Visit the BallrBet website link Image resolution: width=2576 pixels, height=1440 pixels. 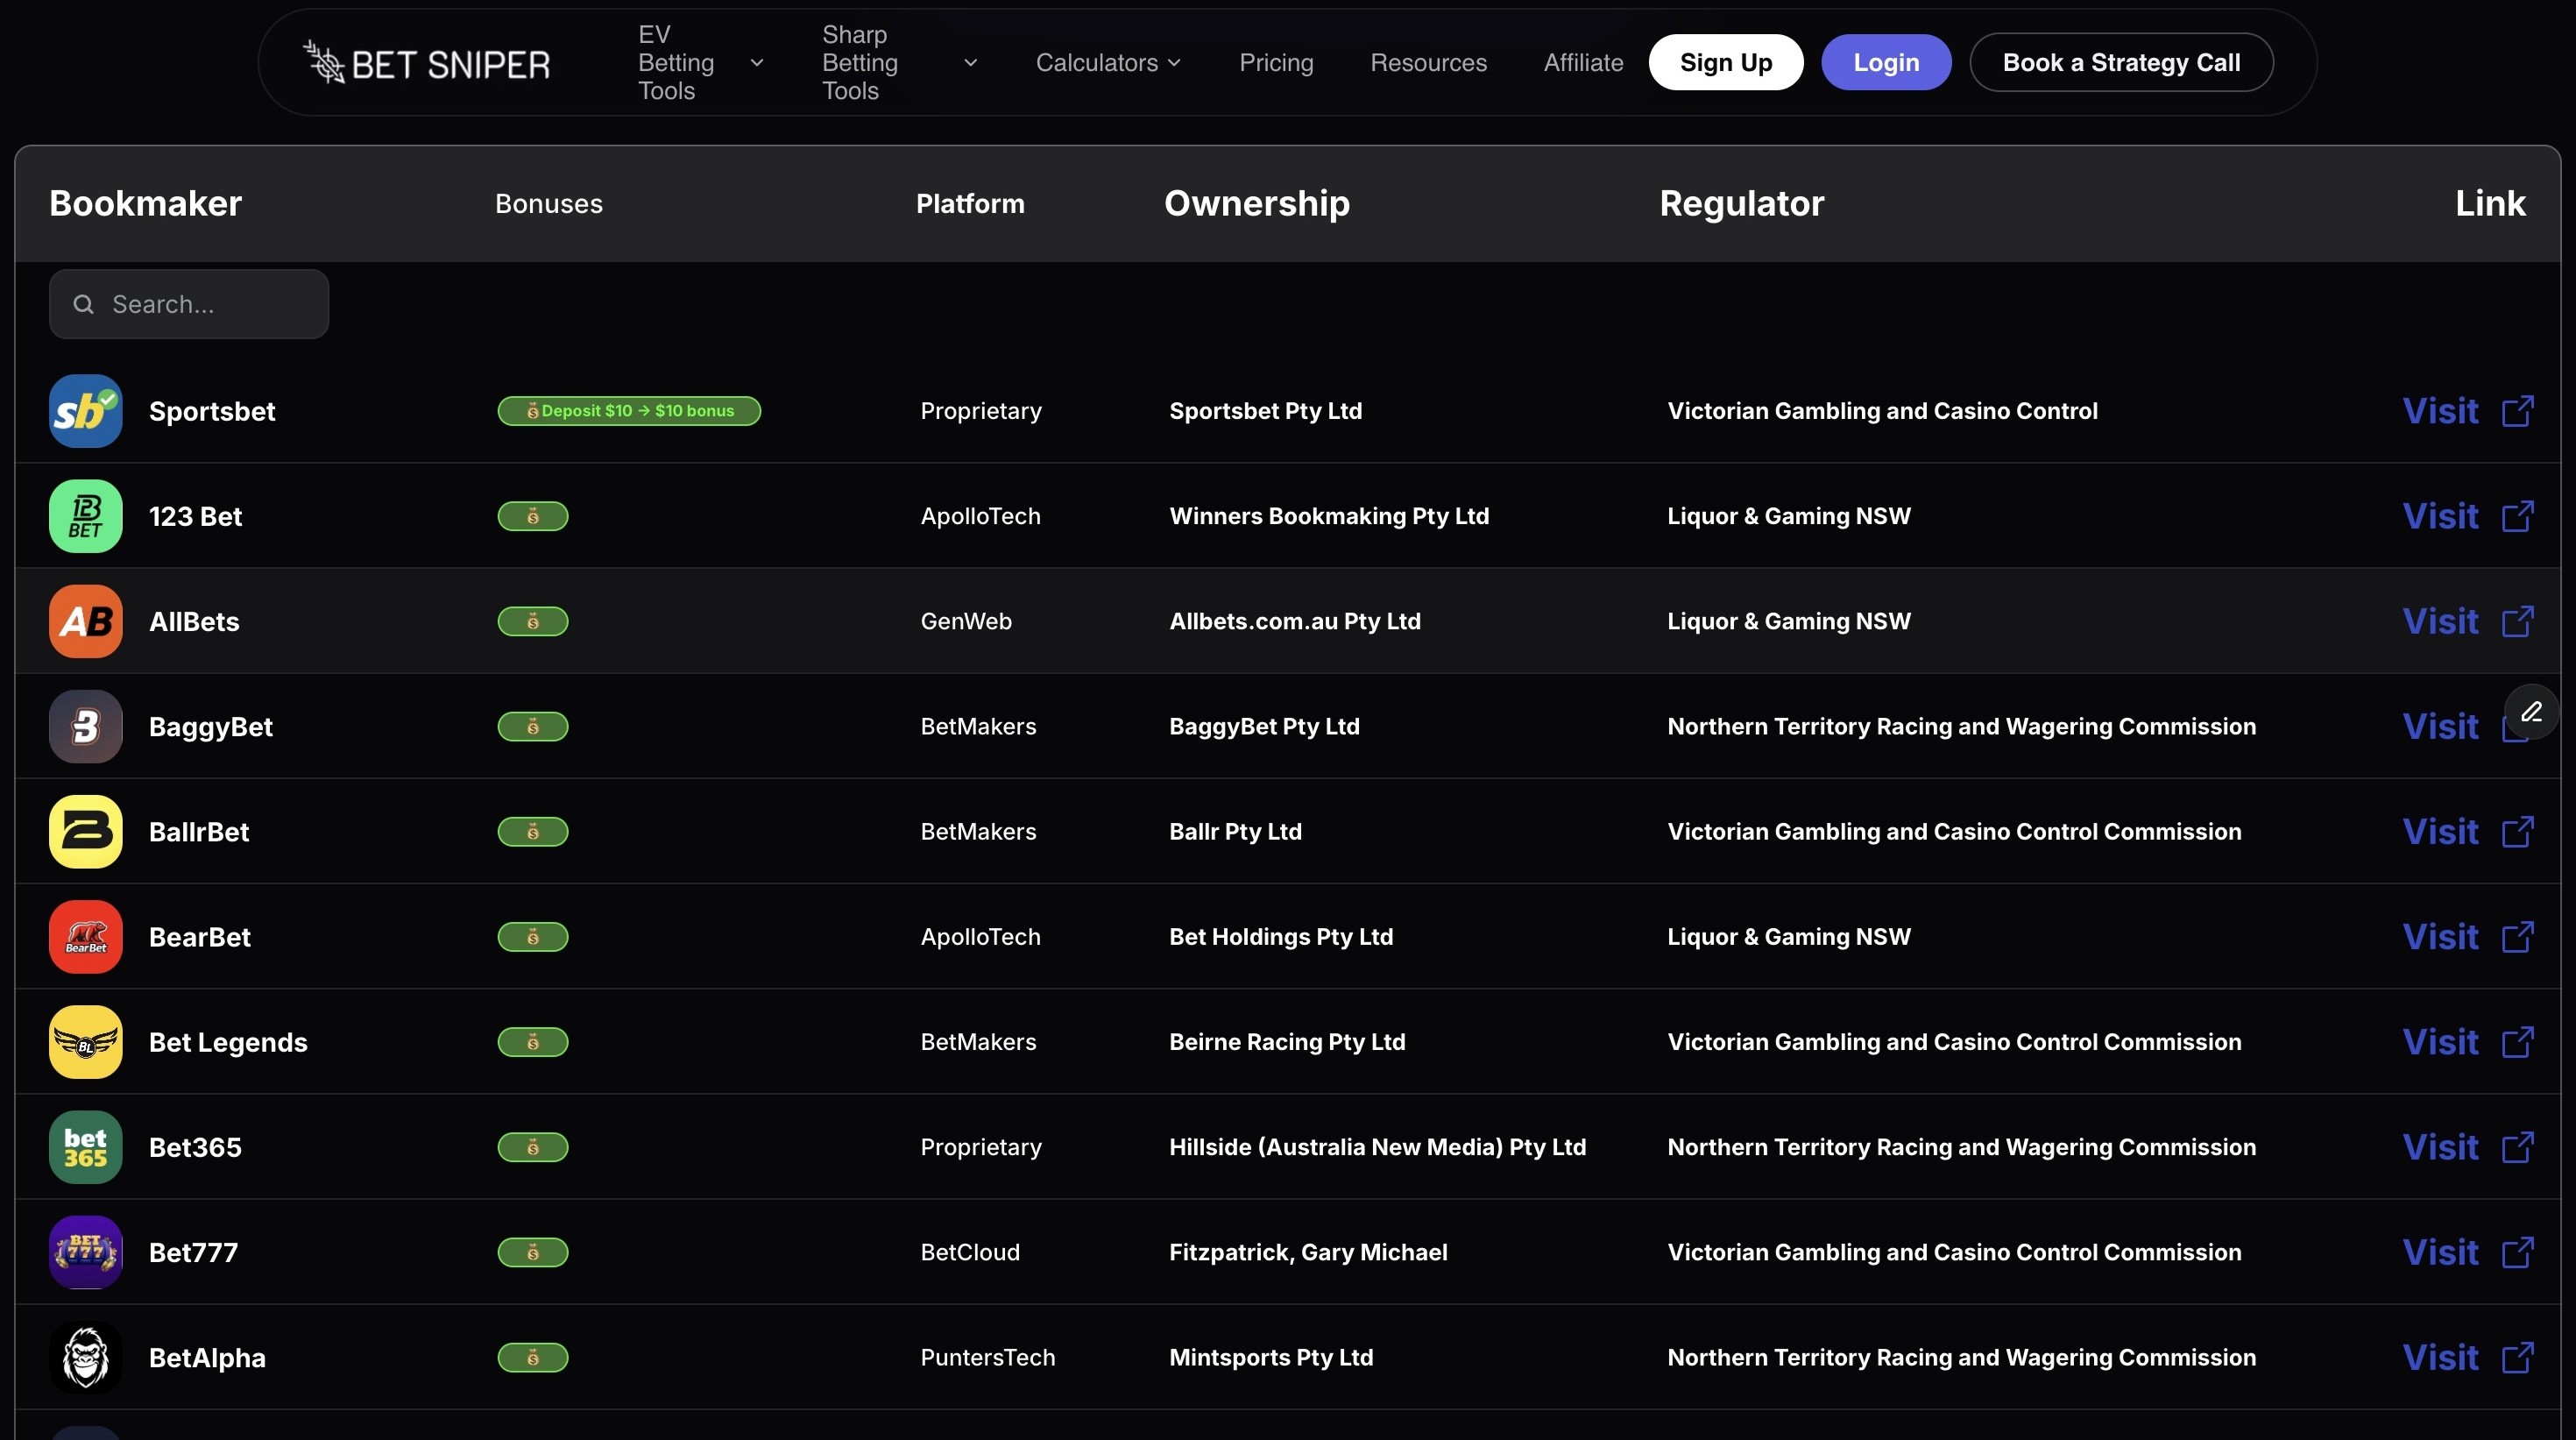tap(2440, 832)
